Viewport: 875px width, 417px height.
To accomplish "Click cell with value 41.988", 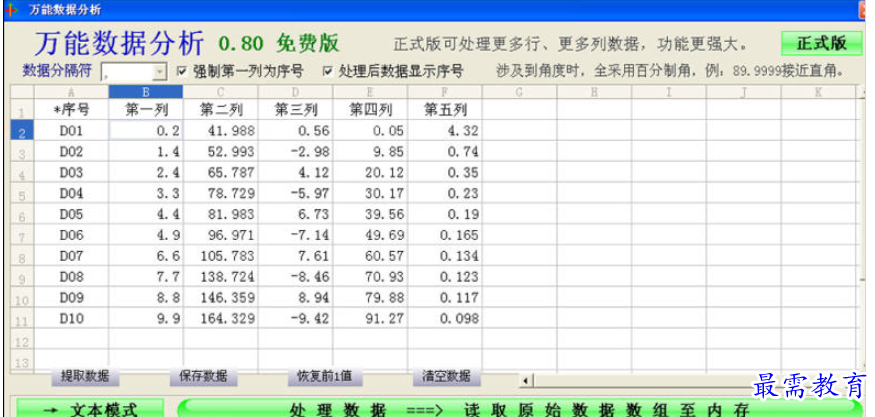I will pyautogui.click(x=220, y=131).
